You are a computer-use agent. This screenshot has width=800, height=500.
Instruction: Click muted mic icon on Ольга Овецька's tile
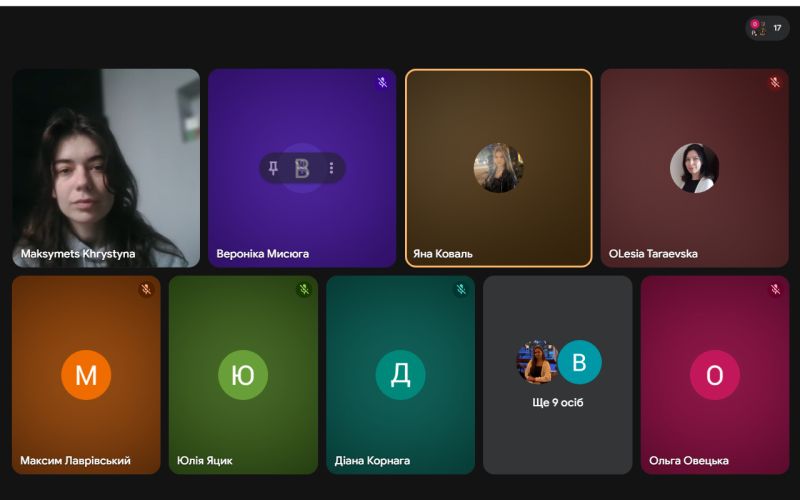point(775,290)
